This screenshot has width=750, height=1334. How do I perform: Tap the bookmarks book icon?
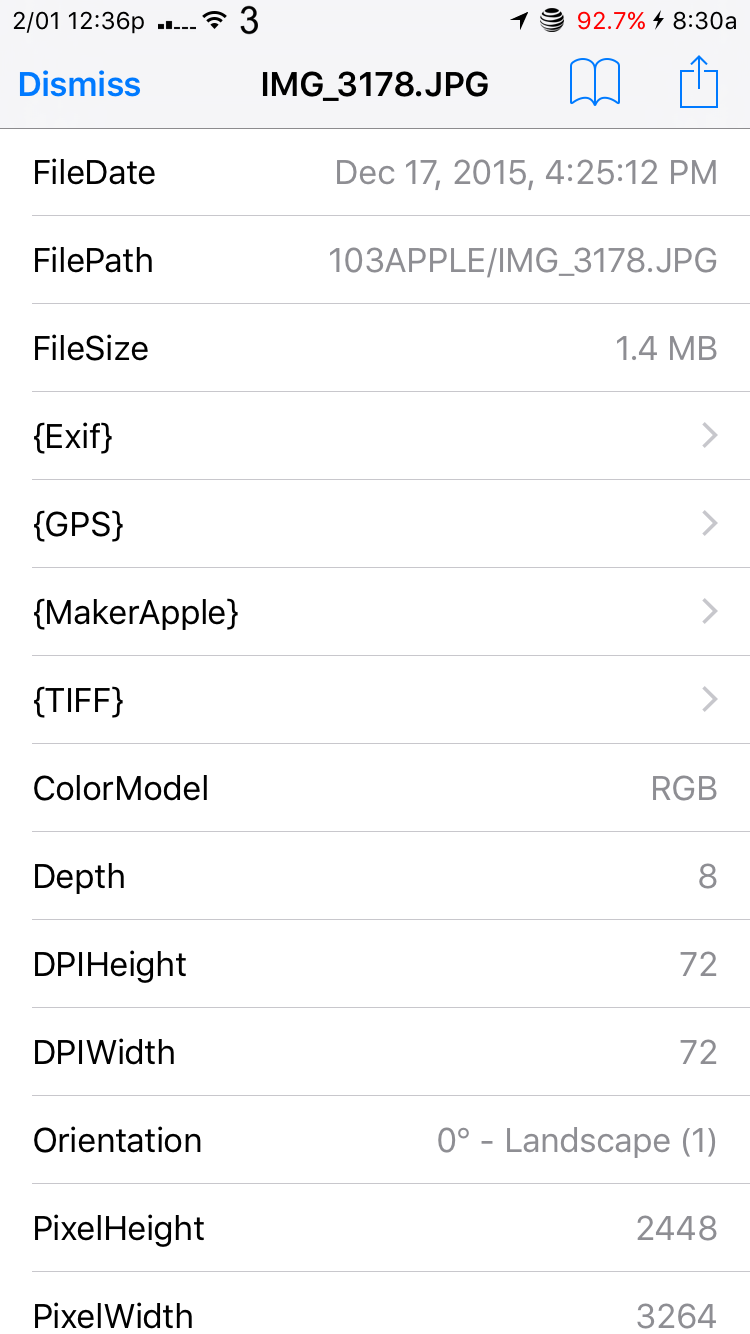[595, 83]
